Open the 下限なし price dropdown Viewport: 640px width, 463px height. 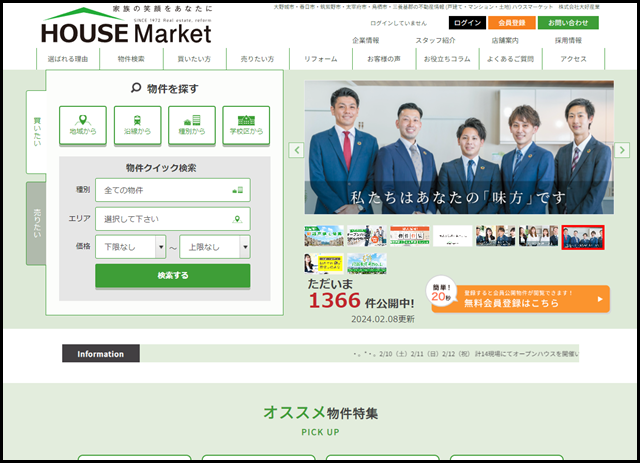pos(131,247)
